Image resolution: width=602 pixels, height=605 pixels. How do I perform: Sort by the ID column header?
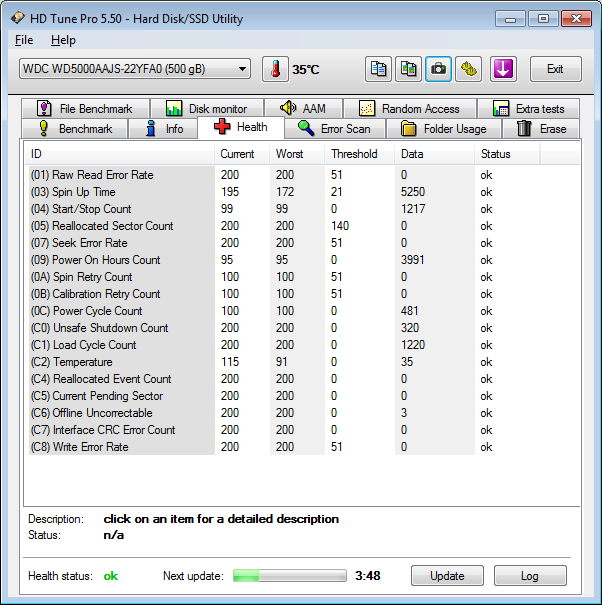coord(119,154)
